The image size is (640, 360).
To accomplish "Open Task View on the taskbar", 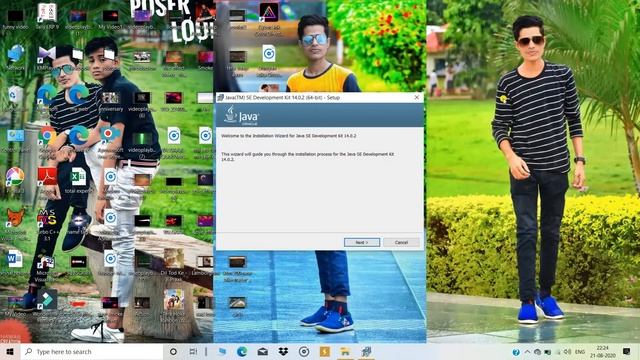I will 193,351.
